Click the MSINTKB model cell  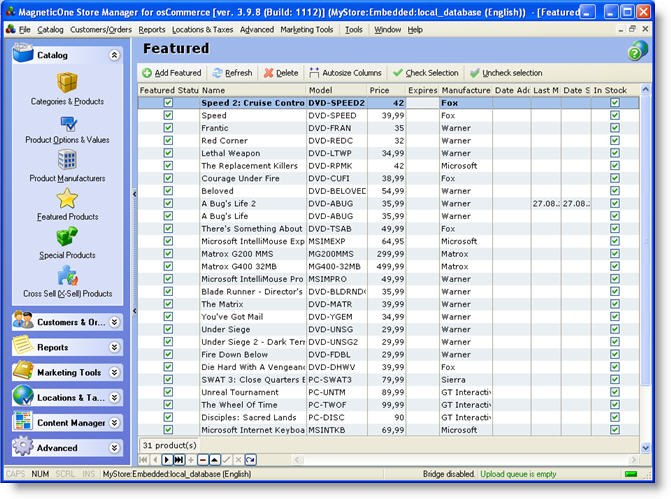(x=337, y=430)
